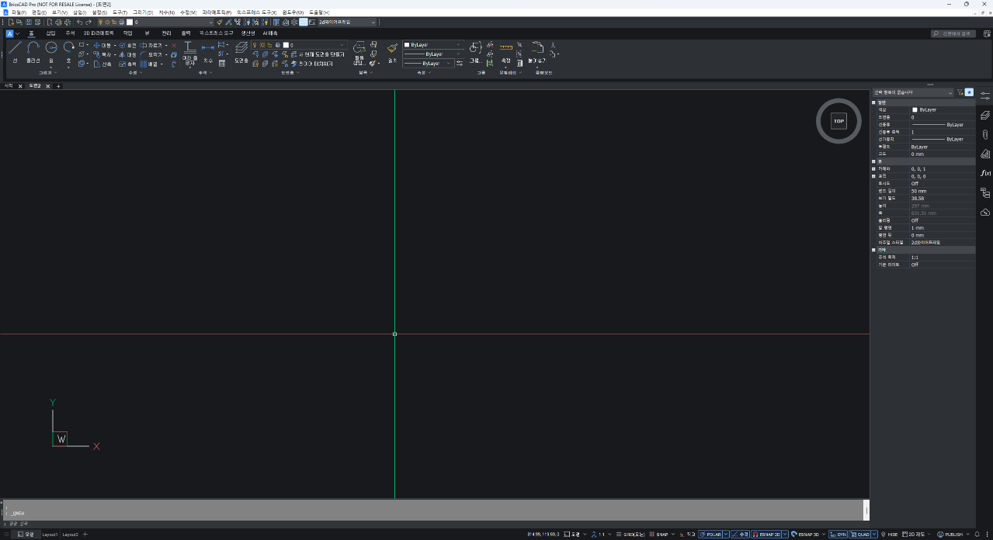Select the Line drawing tool
993x540 pixels.
pos(15,50)
